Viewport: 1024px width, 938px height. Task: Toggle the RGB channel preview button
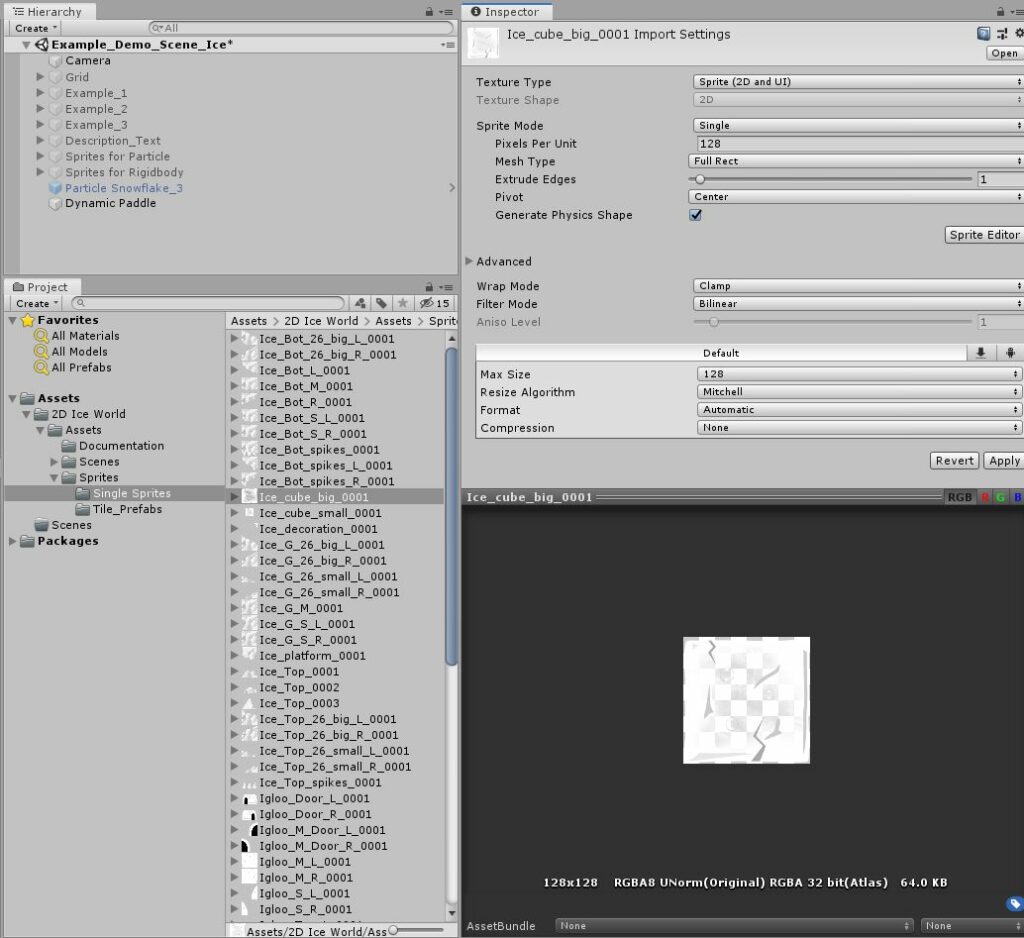pyautogui.click(x=959, y=497)
